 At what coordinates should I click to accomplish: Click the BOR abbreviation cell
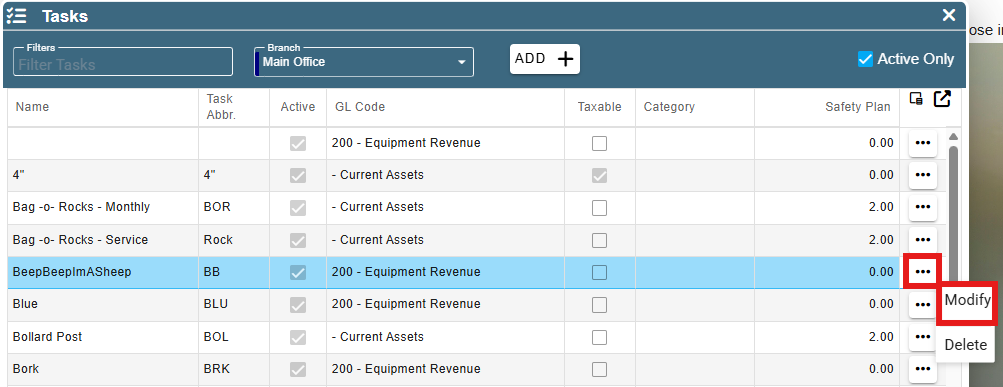(x=234, y=207)
